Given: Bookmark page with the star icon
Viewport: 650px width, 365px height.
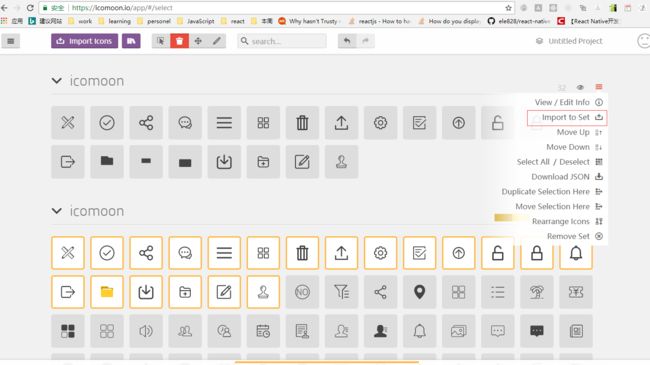Looking at the screenshot, I should click(508, 7).
